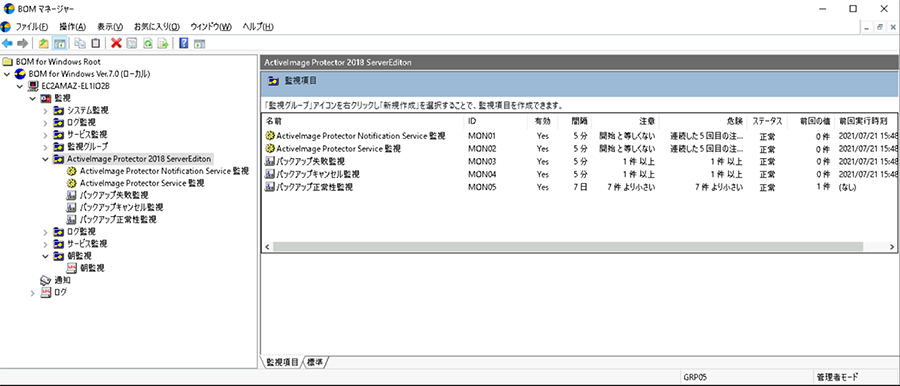Image resolution: width=900 pixels, height=386 pixels.
Task: Refresh the view with green arrow icon
Action: 148,43
